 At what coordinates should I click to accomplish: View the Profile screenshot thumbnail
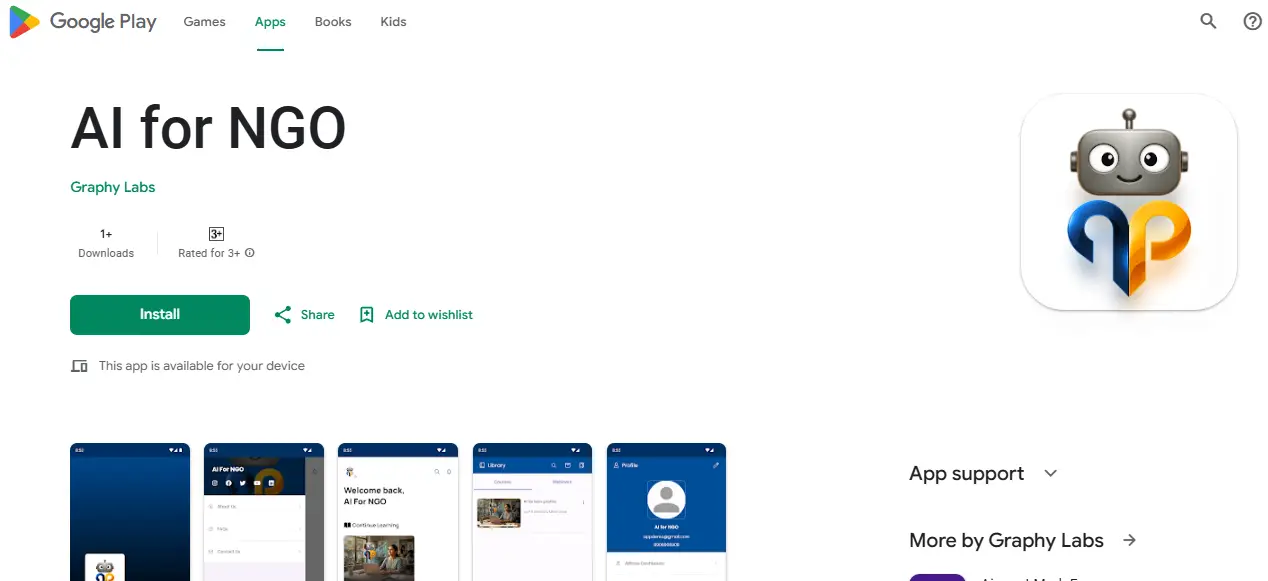coord(666,512)
